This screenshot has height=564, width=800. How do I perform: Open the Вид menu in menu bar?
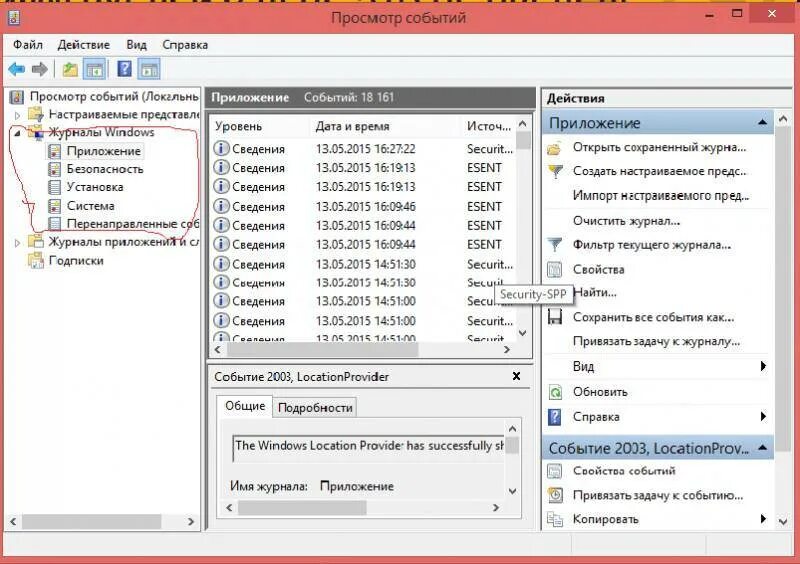click(136, 45)
